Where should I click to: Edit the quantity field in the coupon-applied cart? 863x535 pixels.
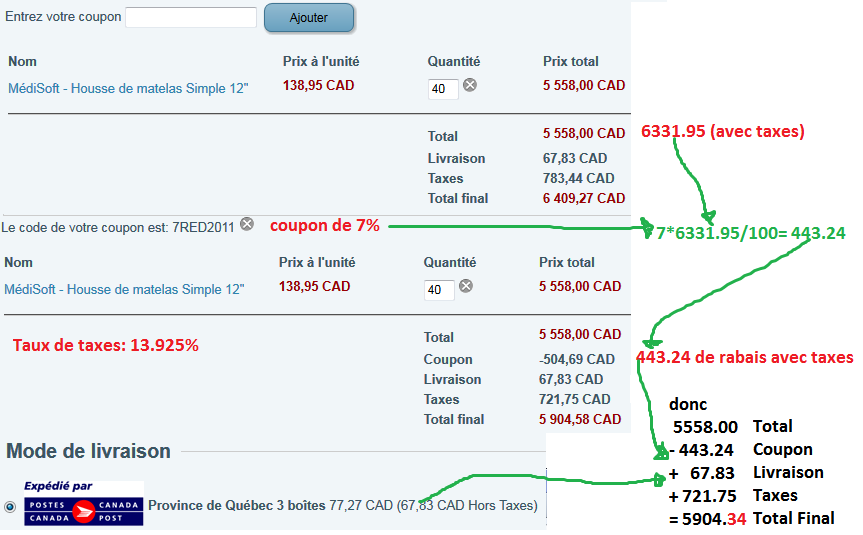tap(438, 290)
